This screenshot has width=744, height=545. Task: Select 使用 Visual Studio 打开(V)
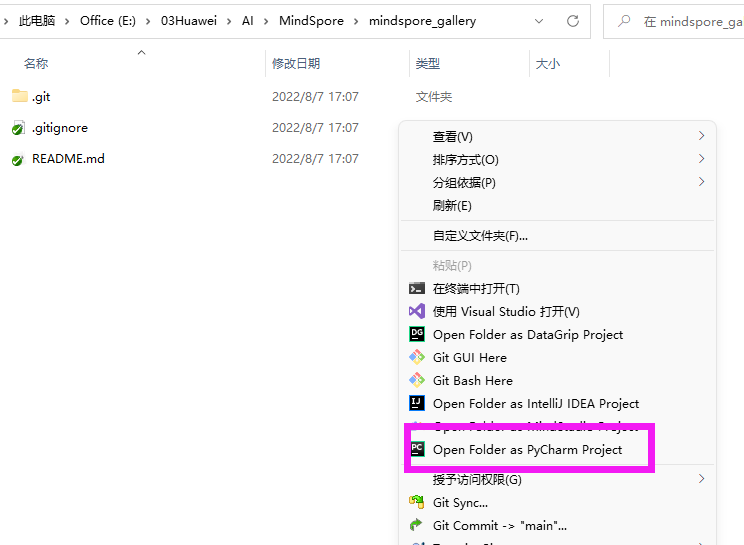point(506,312)
